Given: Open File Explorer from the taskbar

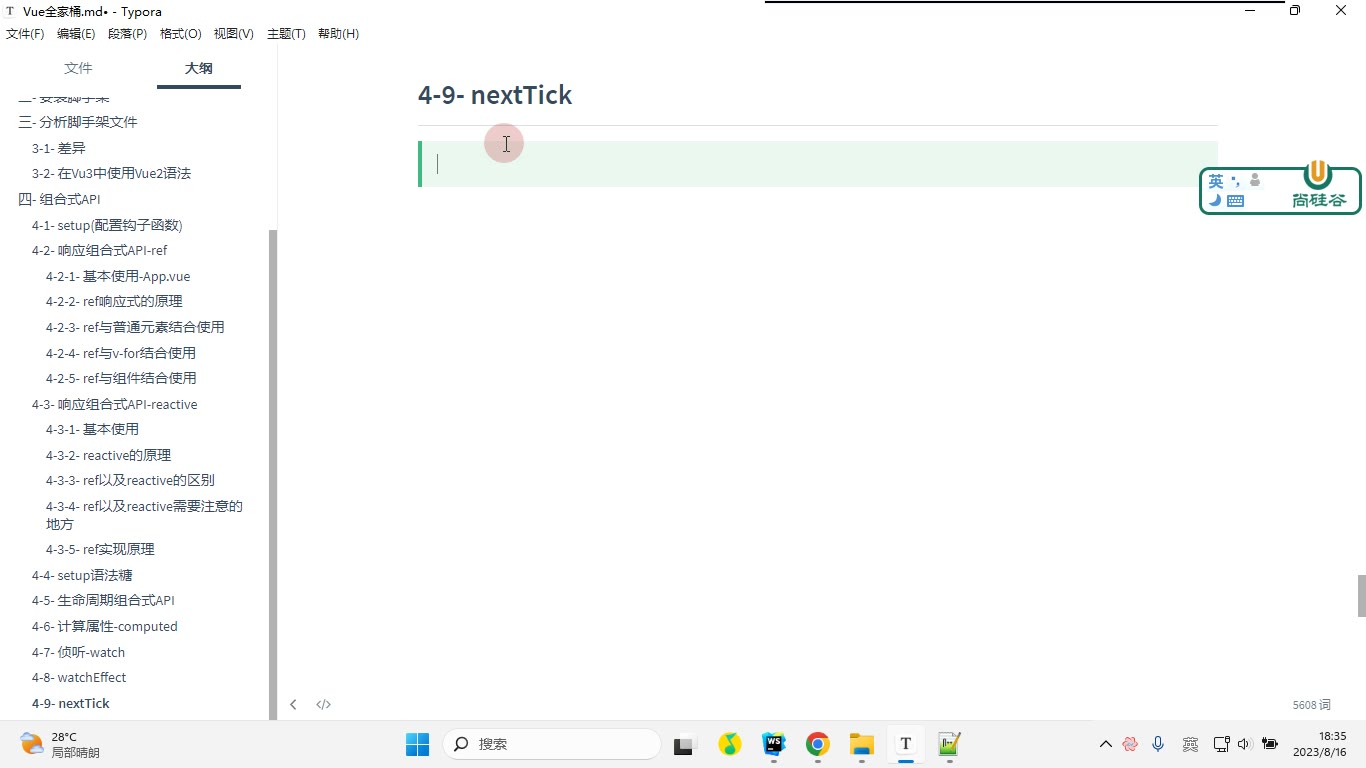Looking at the screenshot, I should click(x=861, y=744).
